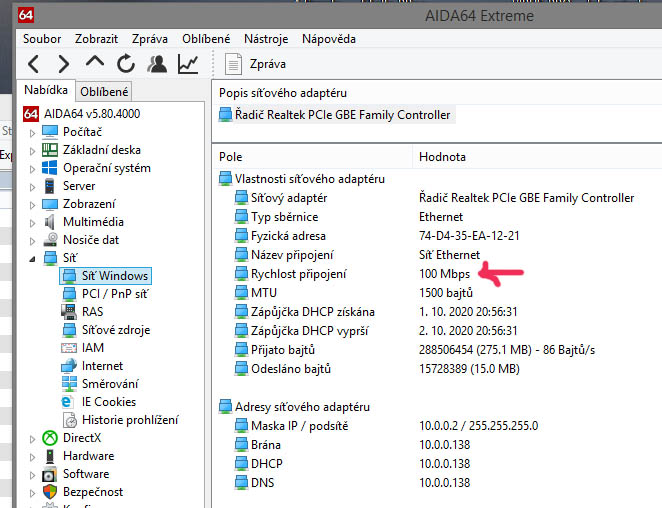The height and width of the screenshot is (508, 662).
Task: Go forward with the right arrow toolbar icon
Action: pyautogui.click(x=63, y=64)
